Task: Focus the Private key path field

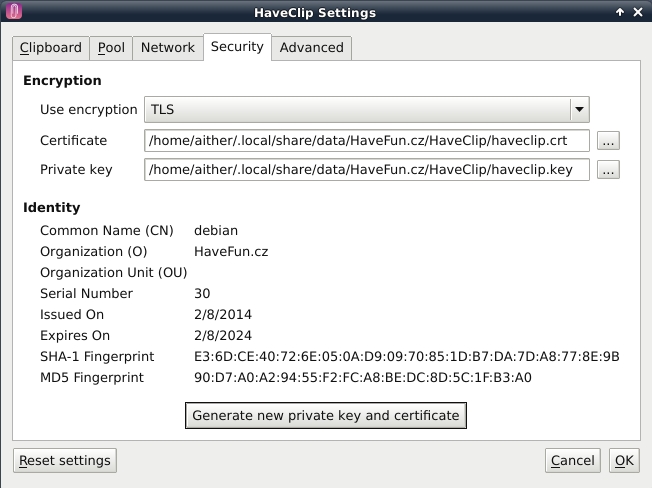Action: [x=367, y=170]
